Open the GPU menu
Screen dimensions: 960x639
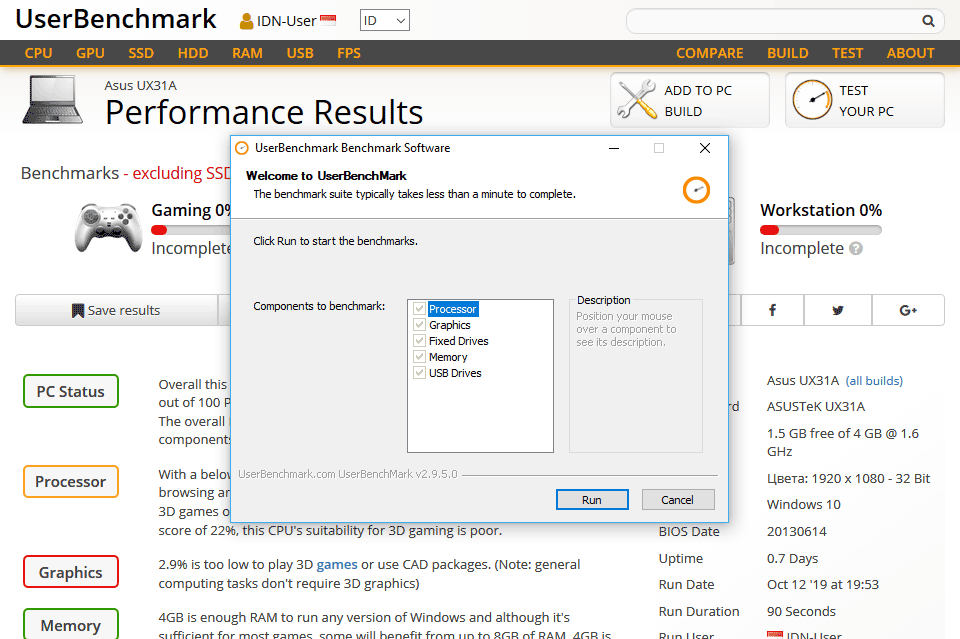pyautogui.click(x=90, y=53)
